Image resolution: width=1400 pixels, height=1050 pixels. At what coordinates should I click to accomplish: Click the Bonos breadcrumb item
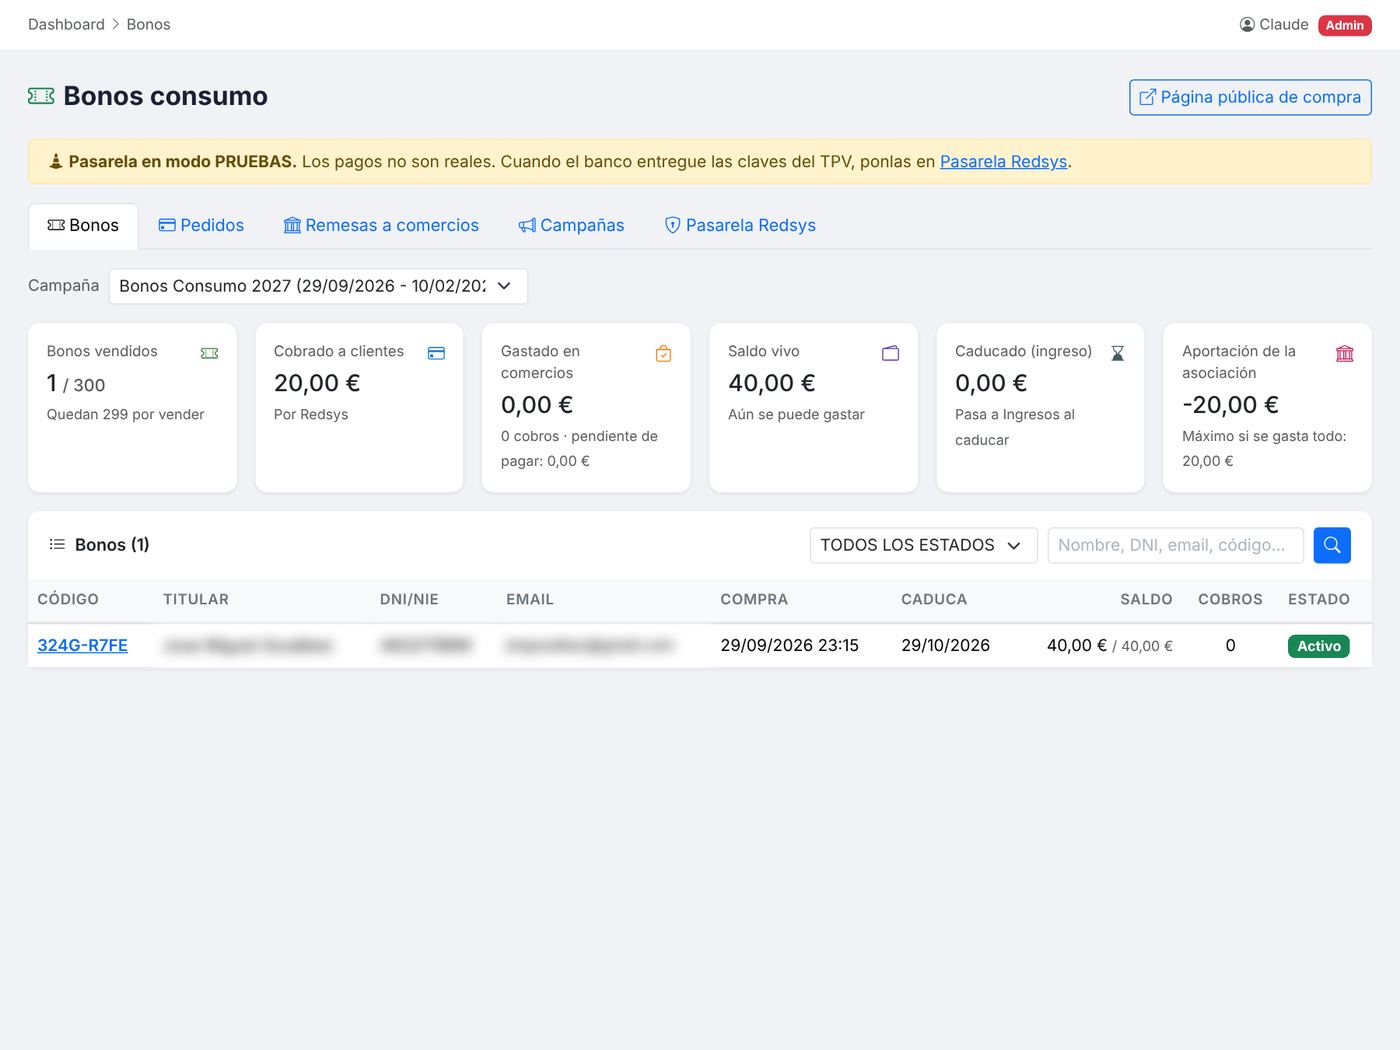148,25
